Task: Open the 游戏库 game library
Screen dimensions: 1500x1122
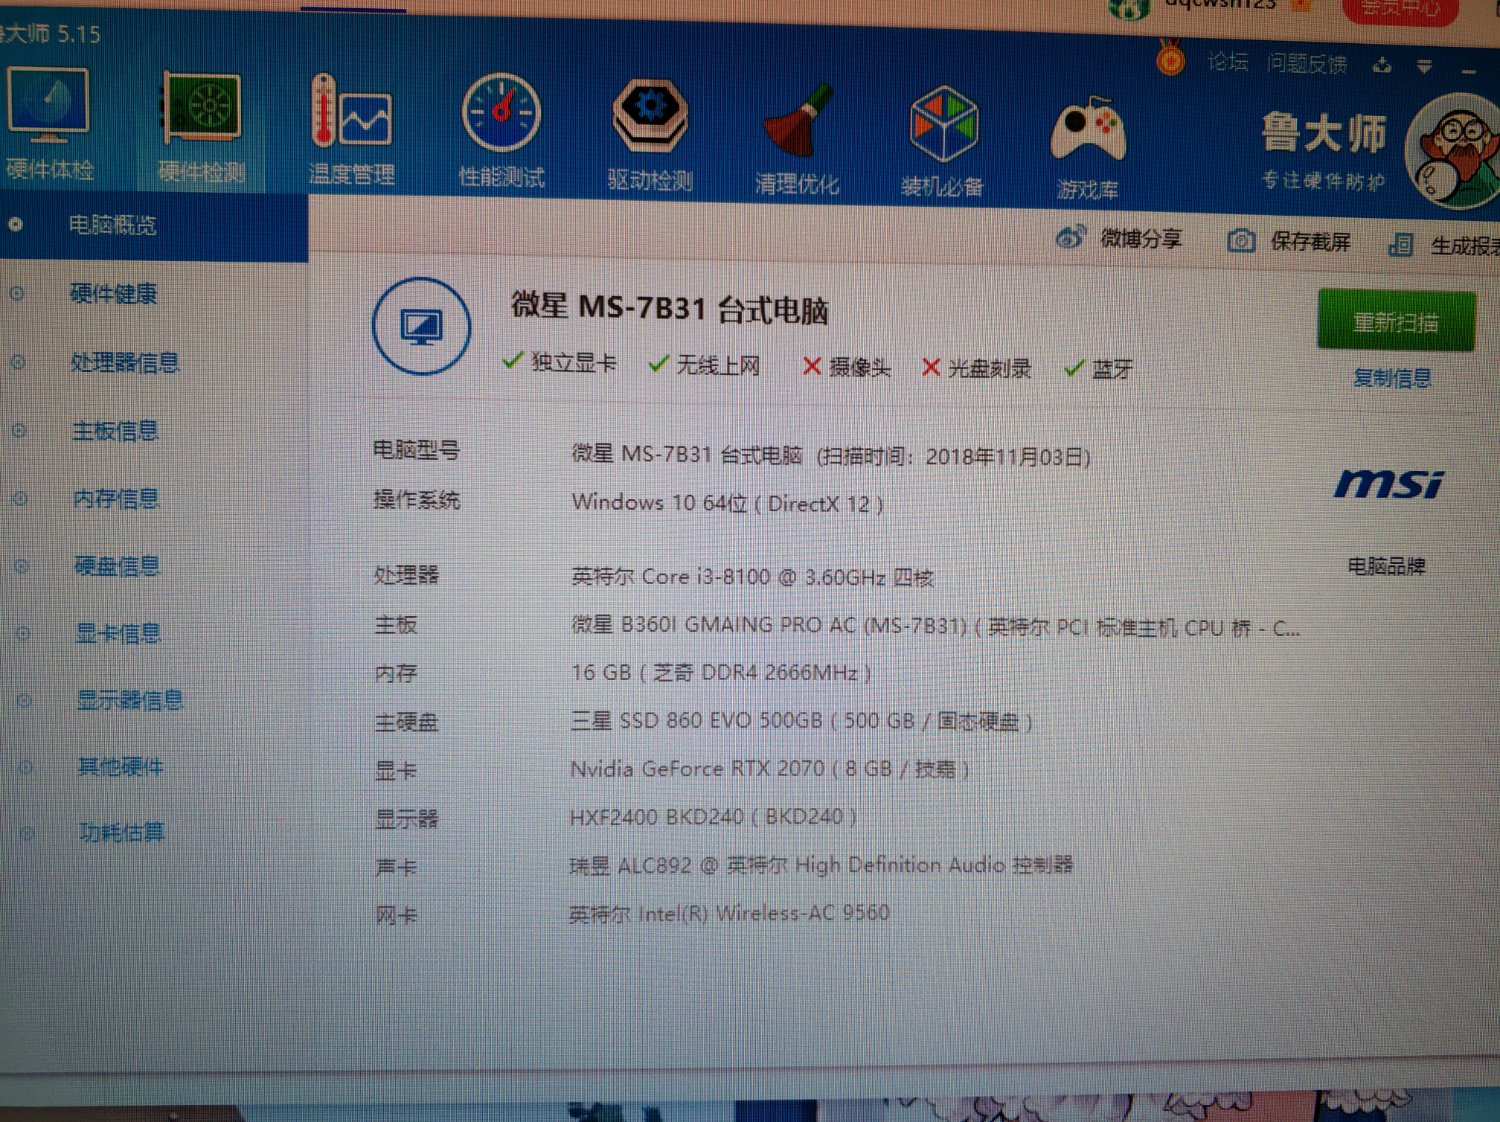Action: click(x=1087, y=147)
